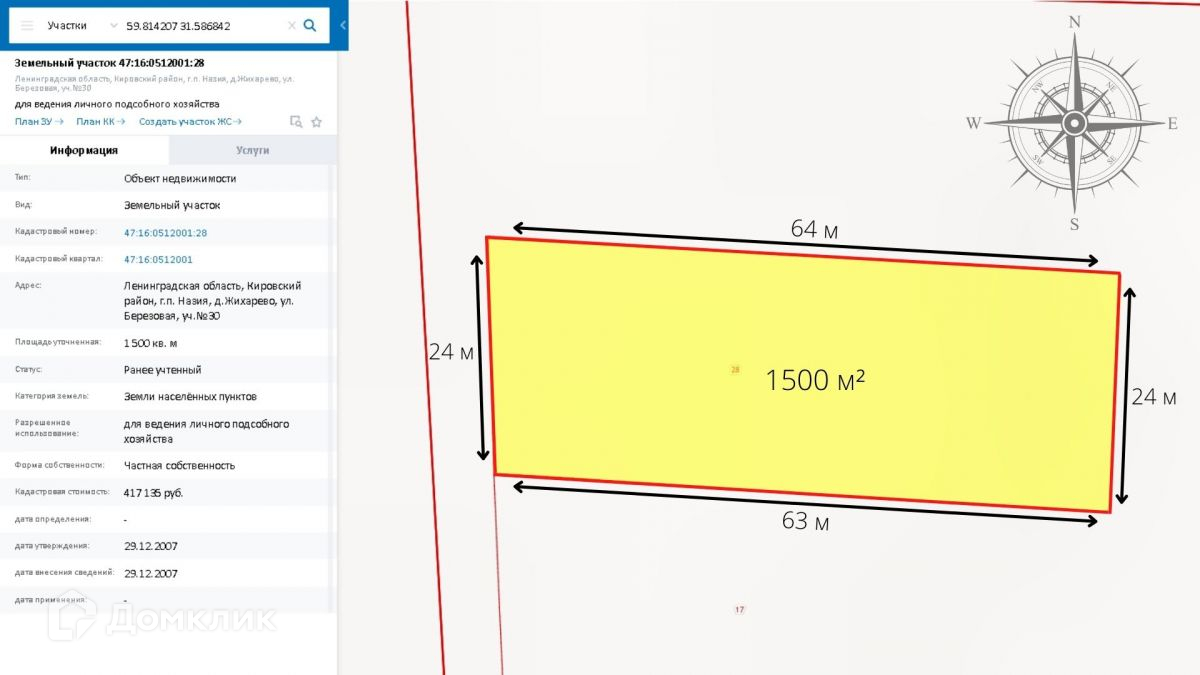Select the value Земли населённых пунктов
1200x675 pixels.
pyautogui.click(x=190, y=397)
